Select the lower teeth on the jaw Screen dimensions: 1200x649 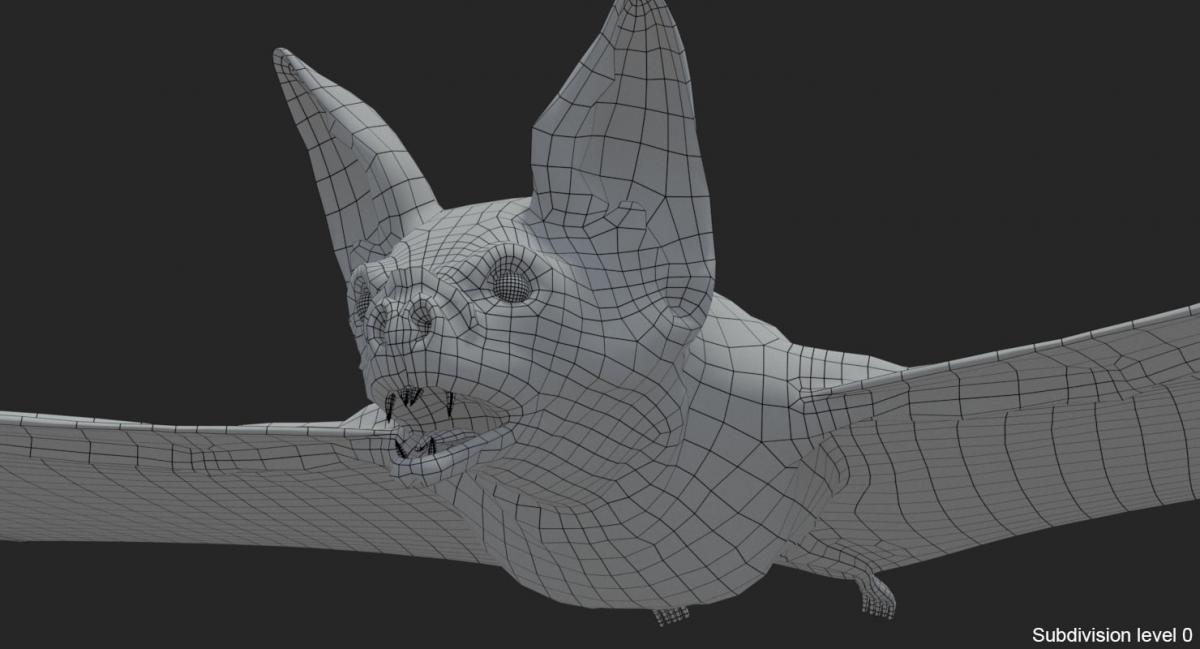(415, 446)
